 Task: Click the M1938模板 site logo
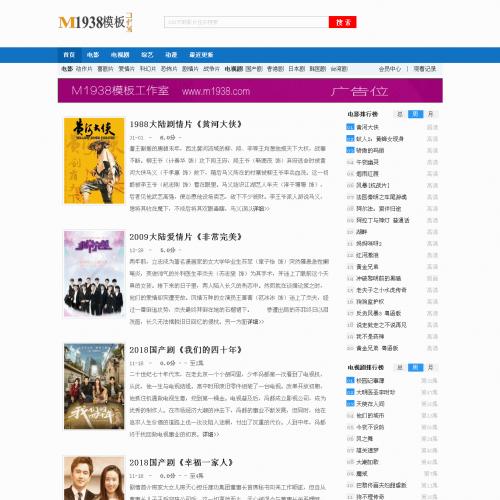(95, 22)
